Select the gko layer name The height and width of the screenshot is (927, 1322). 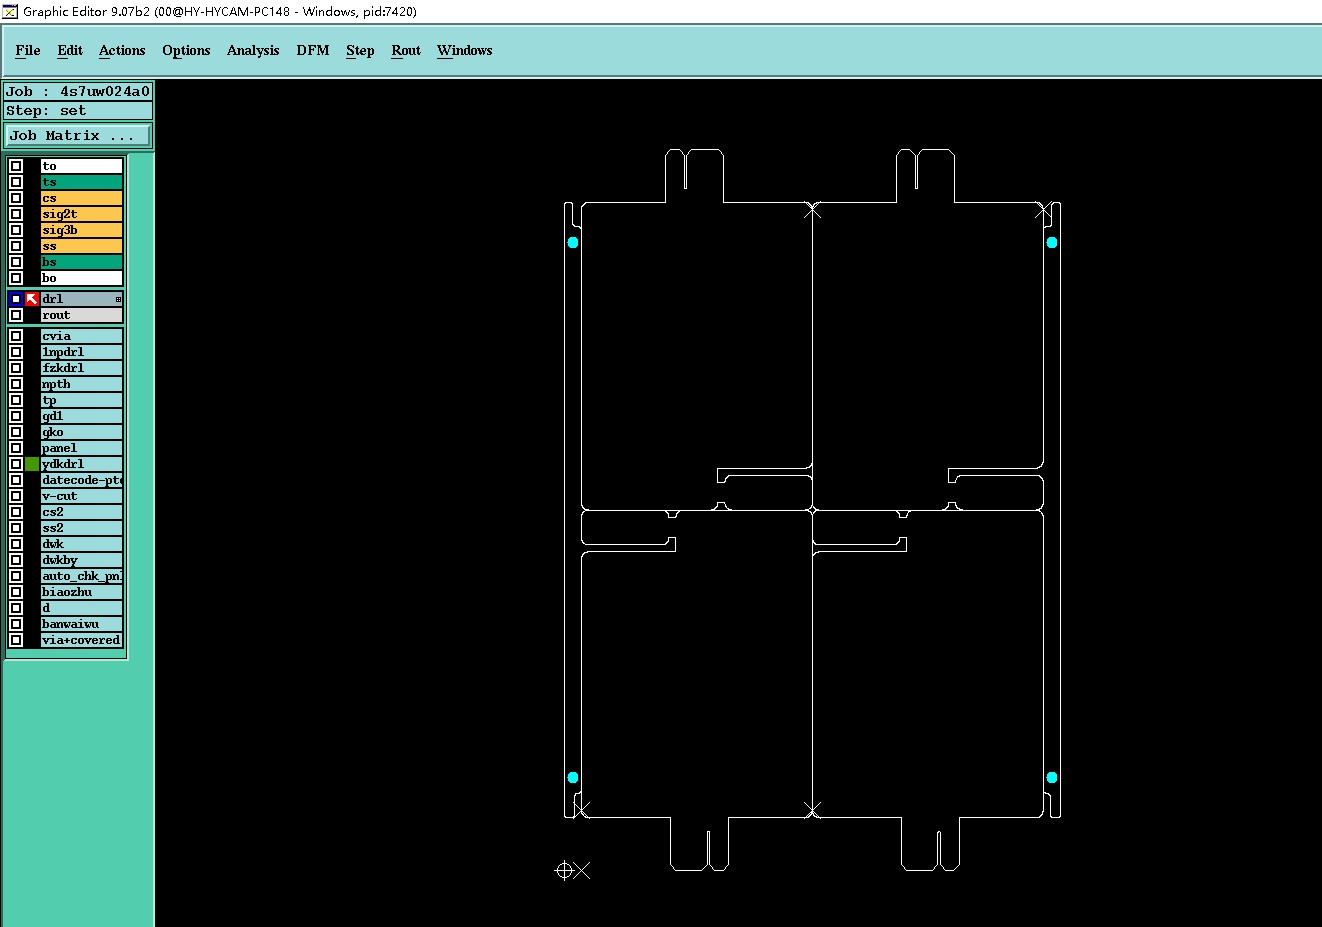click(x=82, y=432)
